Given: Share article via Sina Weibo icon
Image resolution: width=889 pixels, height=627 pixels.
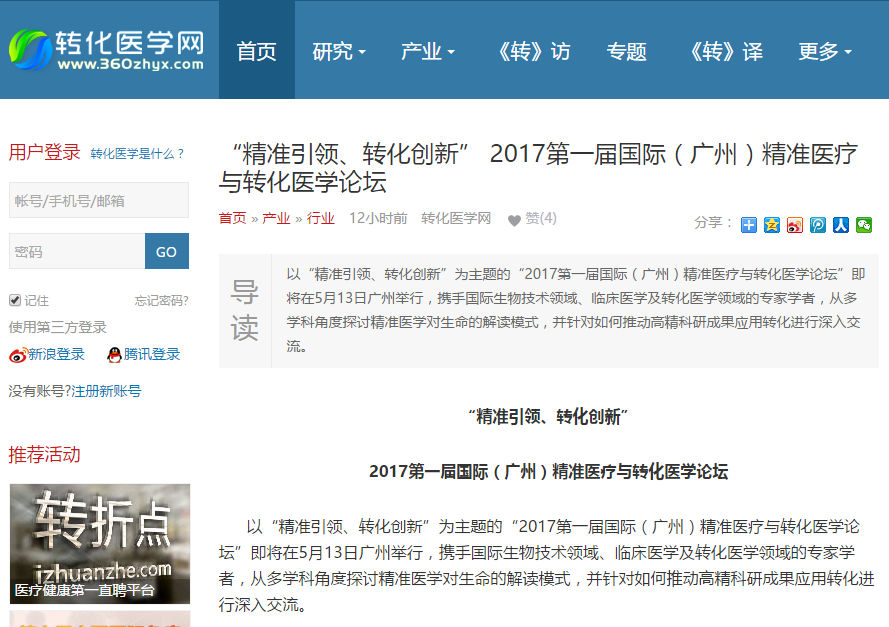Looking at the screenshot, I should point(795,225).
